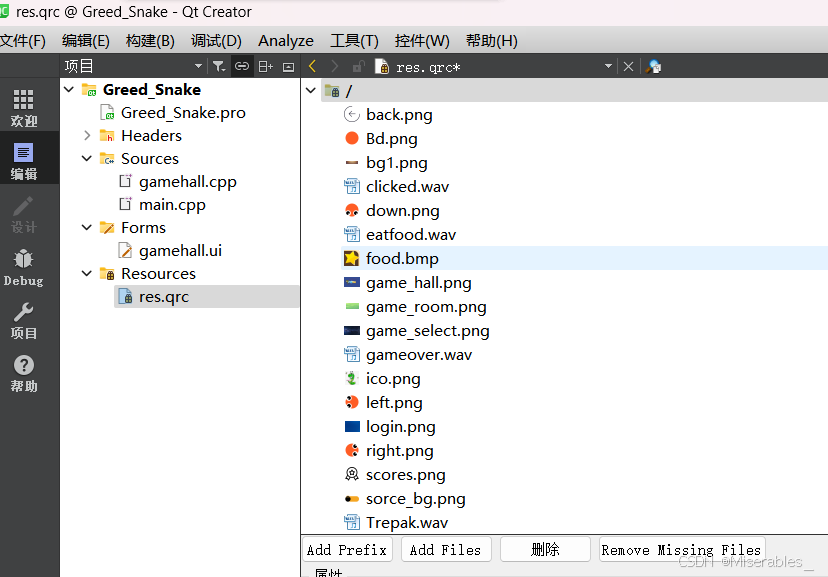Screen dimensions: 828x577
Task: Select clicked.wav resource entry
Action: pos(407,186)
